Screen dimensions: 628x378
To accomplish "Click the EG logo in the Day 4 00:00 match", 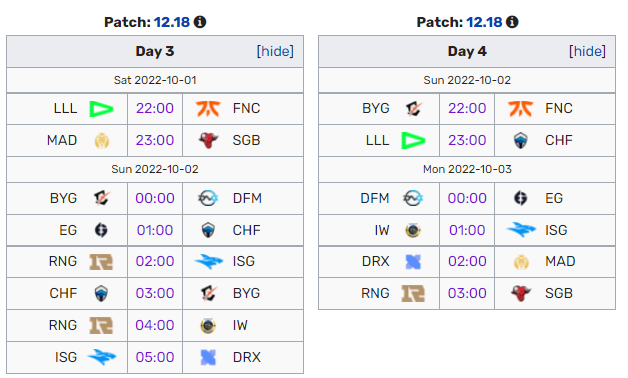I will (x=520, y=198).
